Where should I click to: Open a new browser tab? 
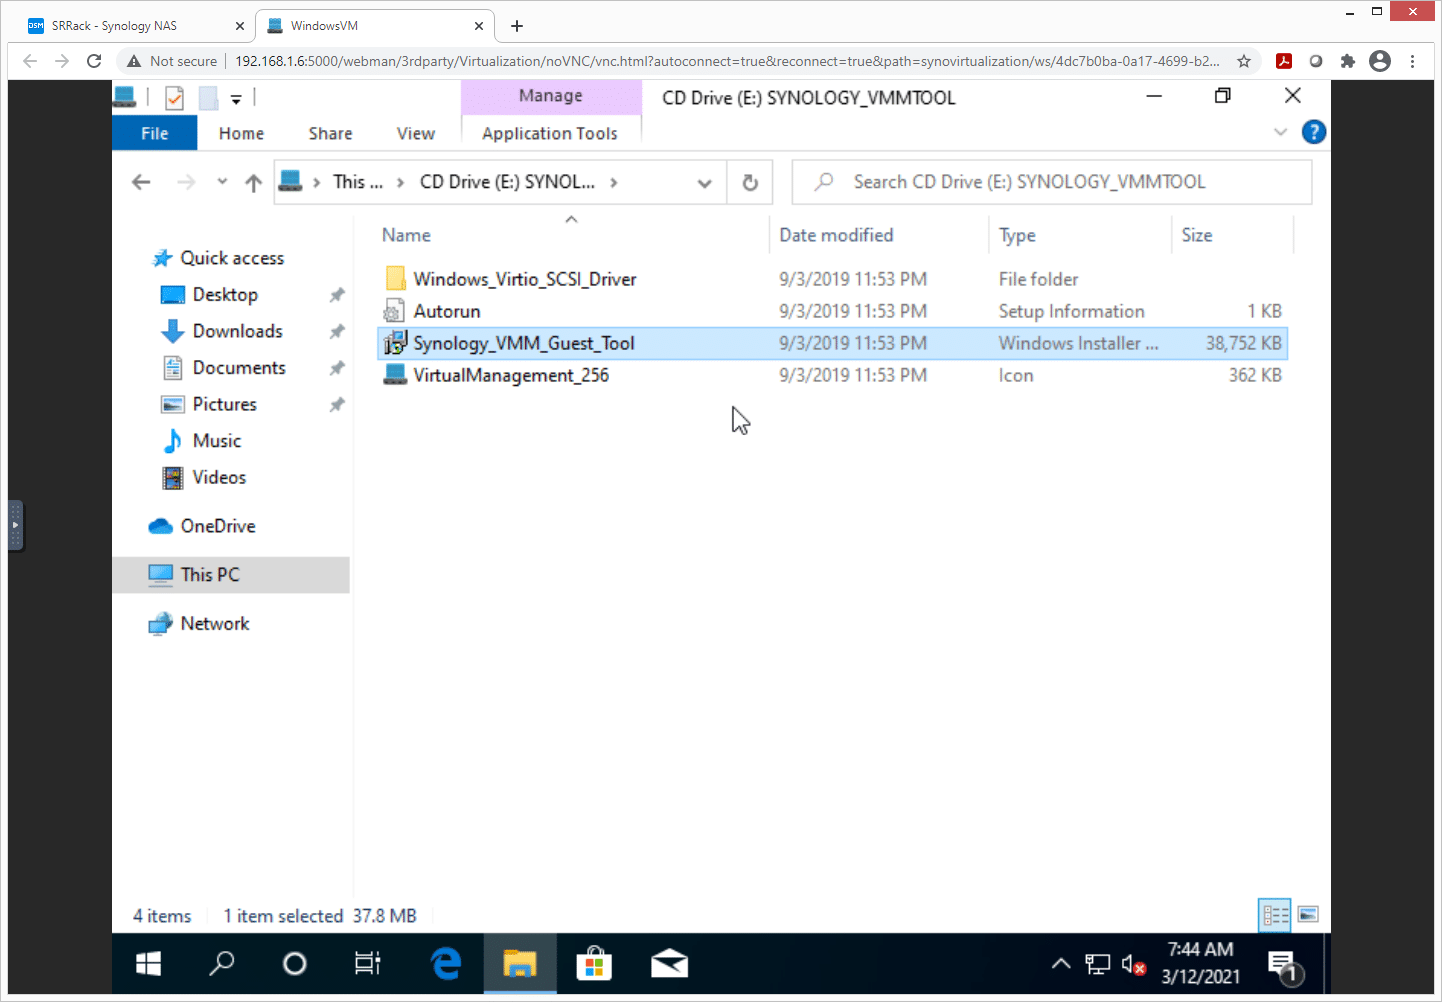pyautogui.click(x=517, y=26)
